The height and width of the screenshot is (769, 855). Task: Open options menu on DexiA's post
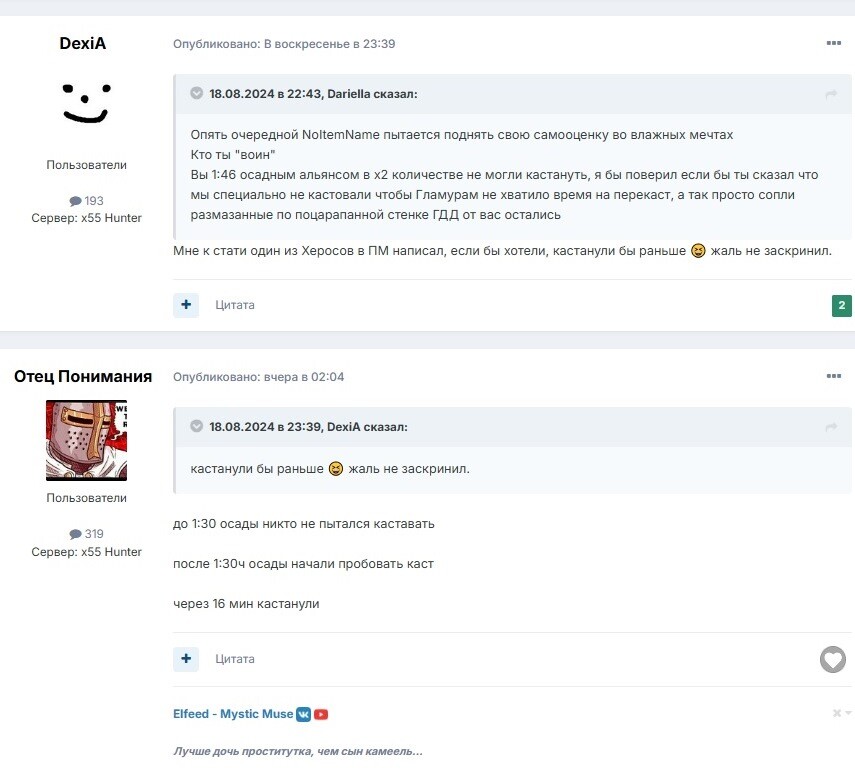(833, 43)
